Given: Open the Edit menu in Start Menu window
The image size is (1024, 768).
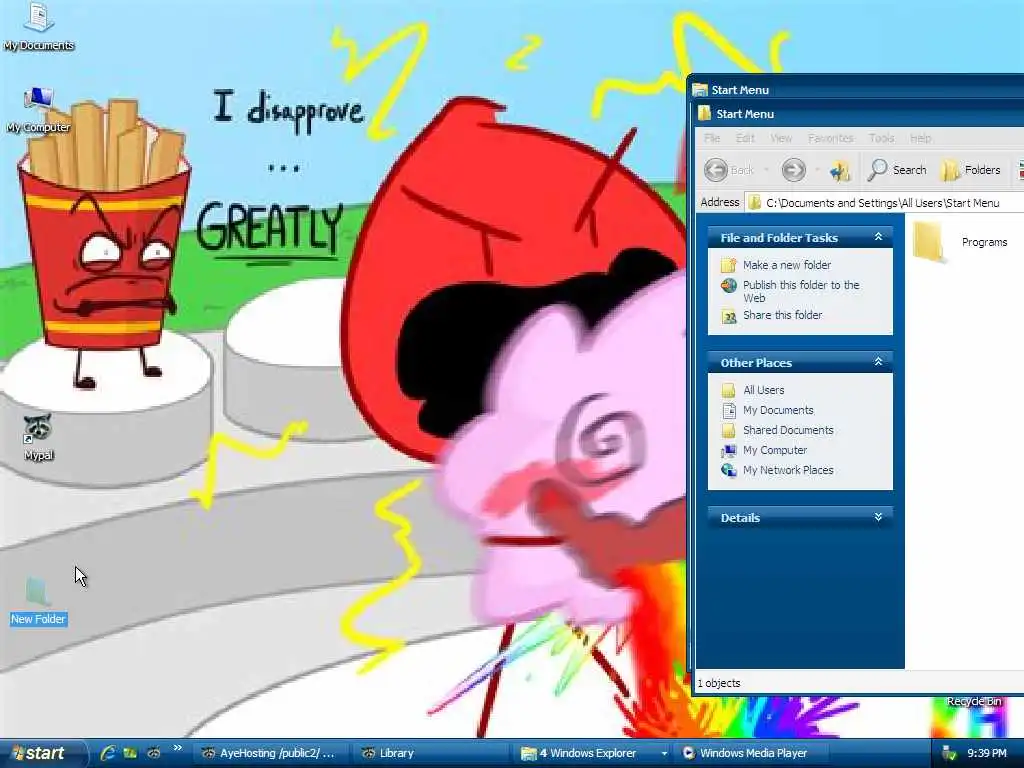Looking at the screenshot, I should [745, 138].
